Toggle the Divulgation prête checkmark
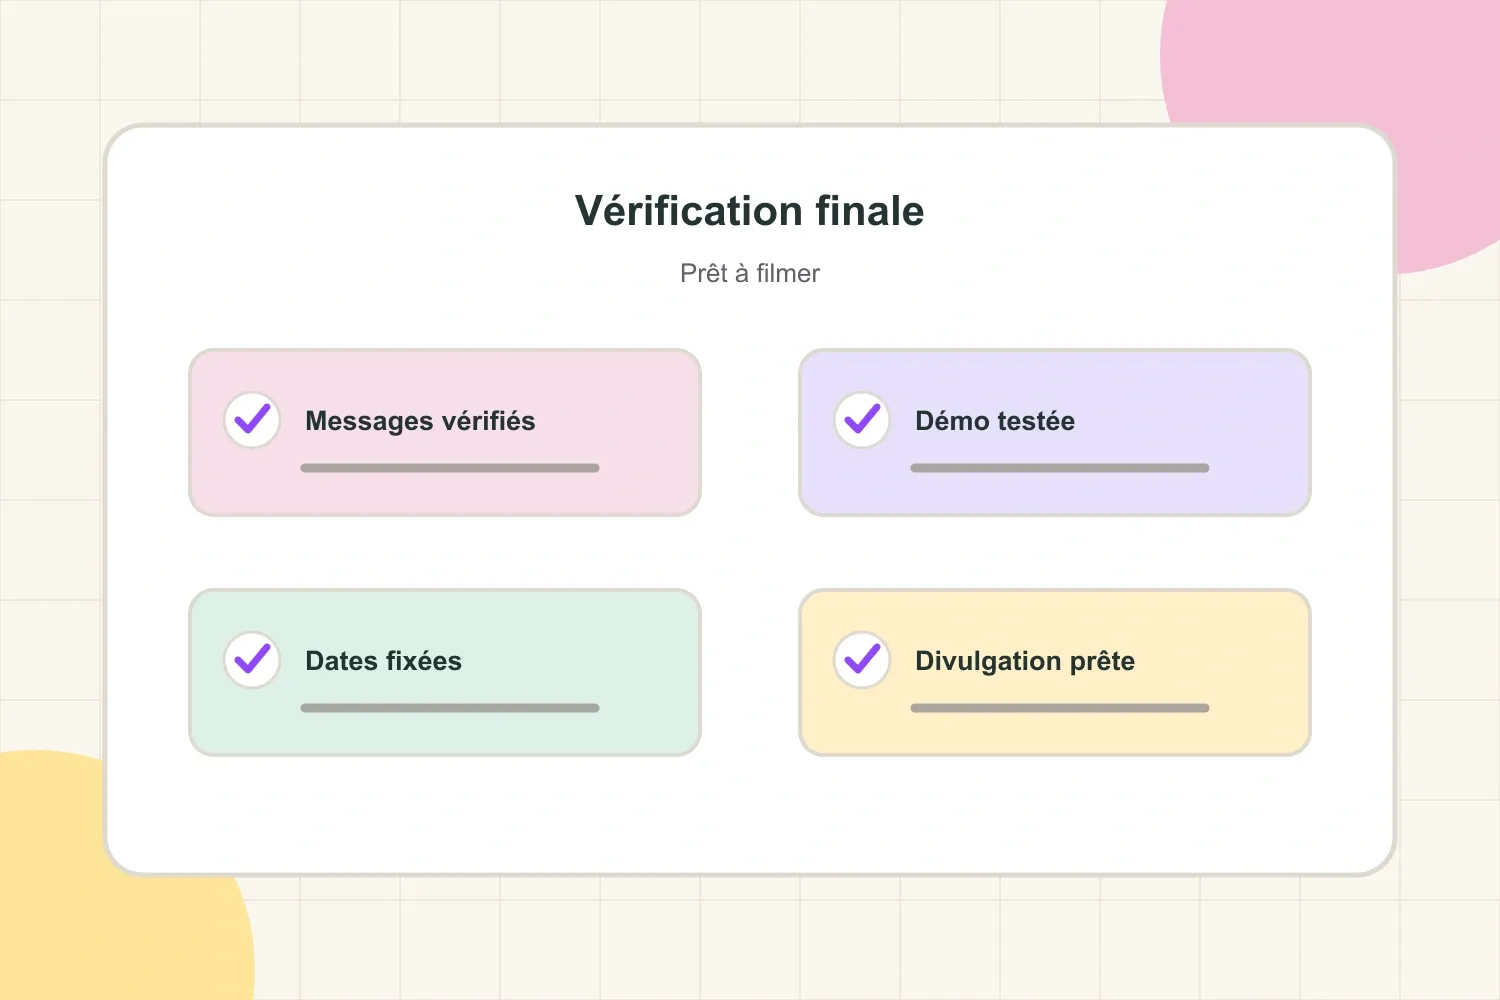The image size is (1500, 1000). (862, 660)
